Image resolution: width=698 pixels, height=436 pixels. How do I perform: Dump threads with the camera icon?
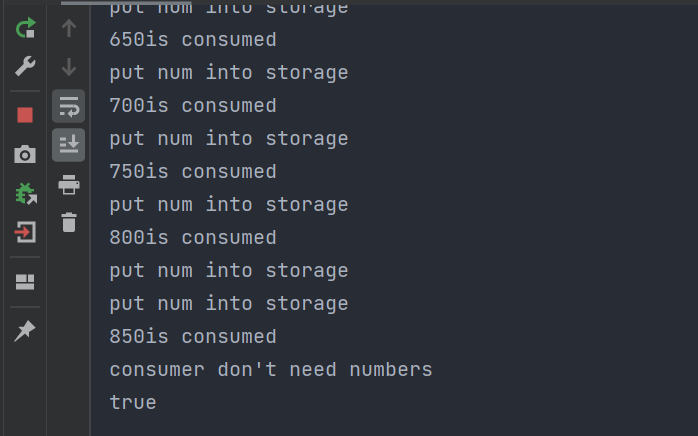pyautogui.click(x=25, y=154)
